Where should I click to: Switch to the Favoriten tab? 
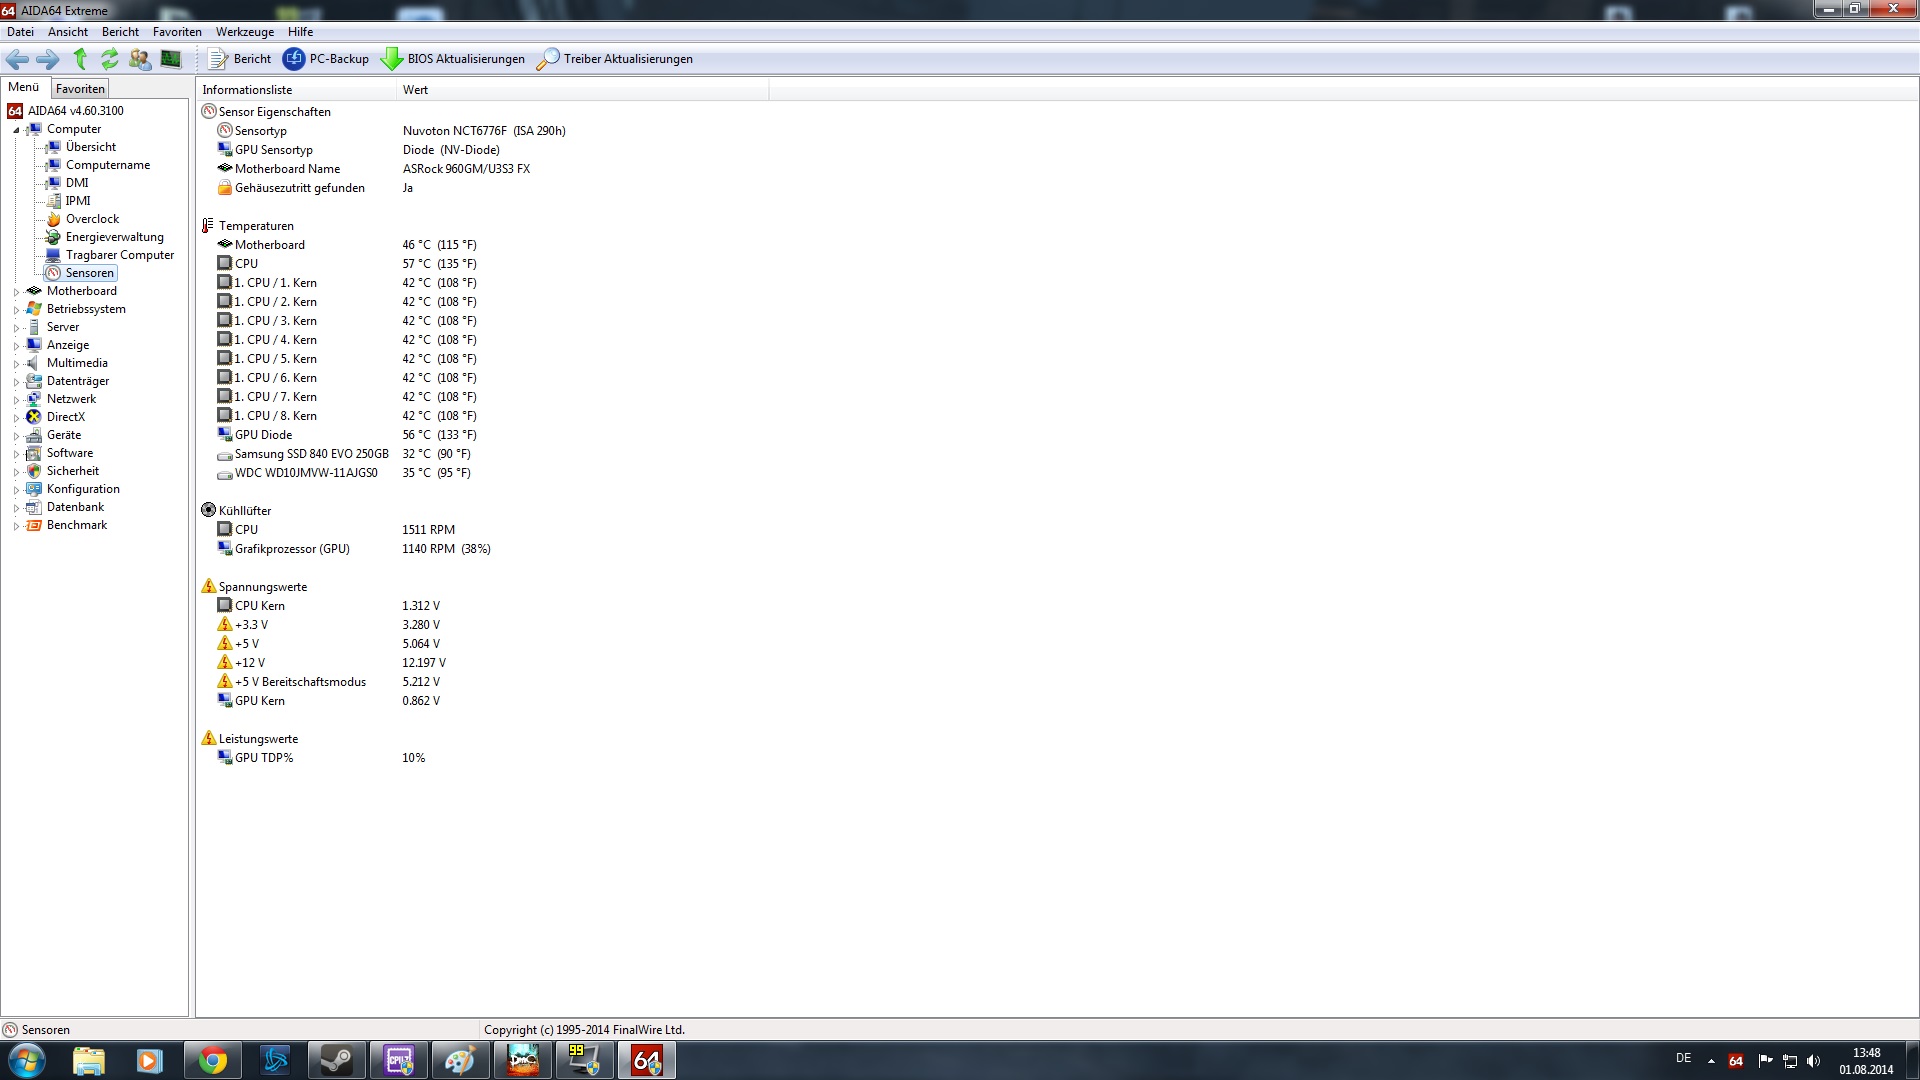click(x=80, y=89)
